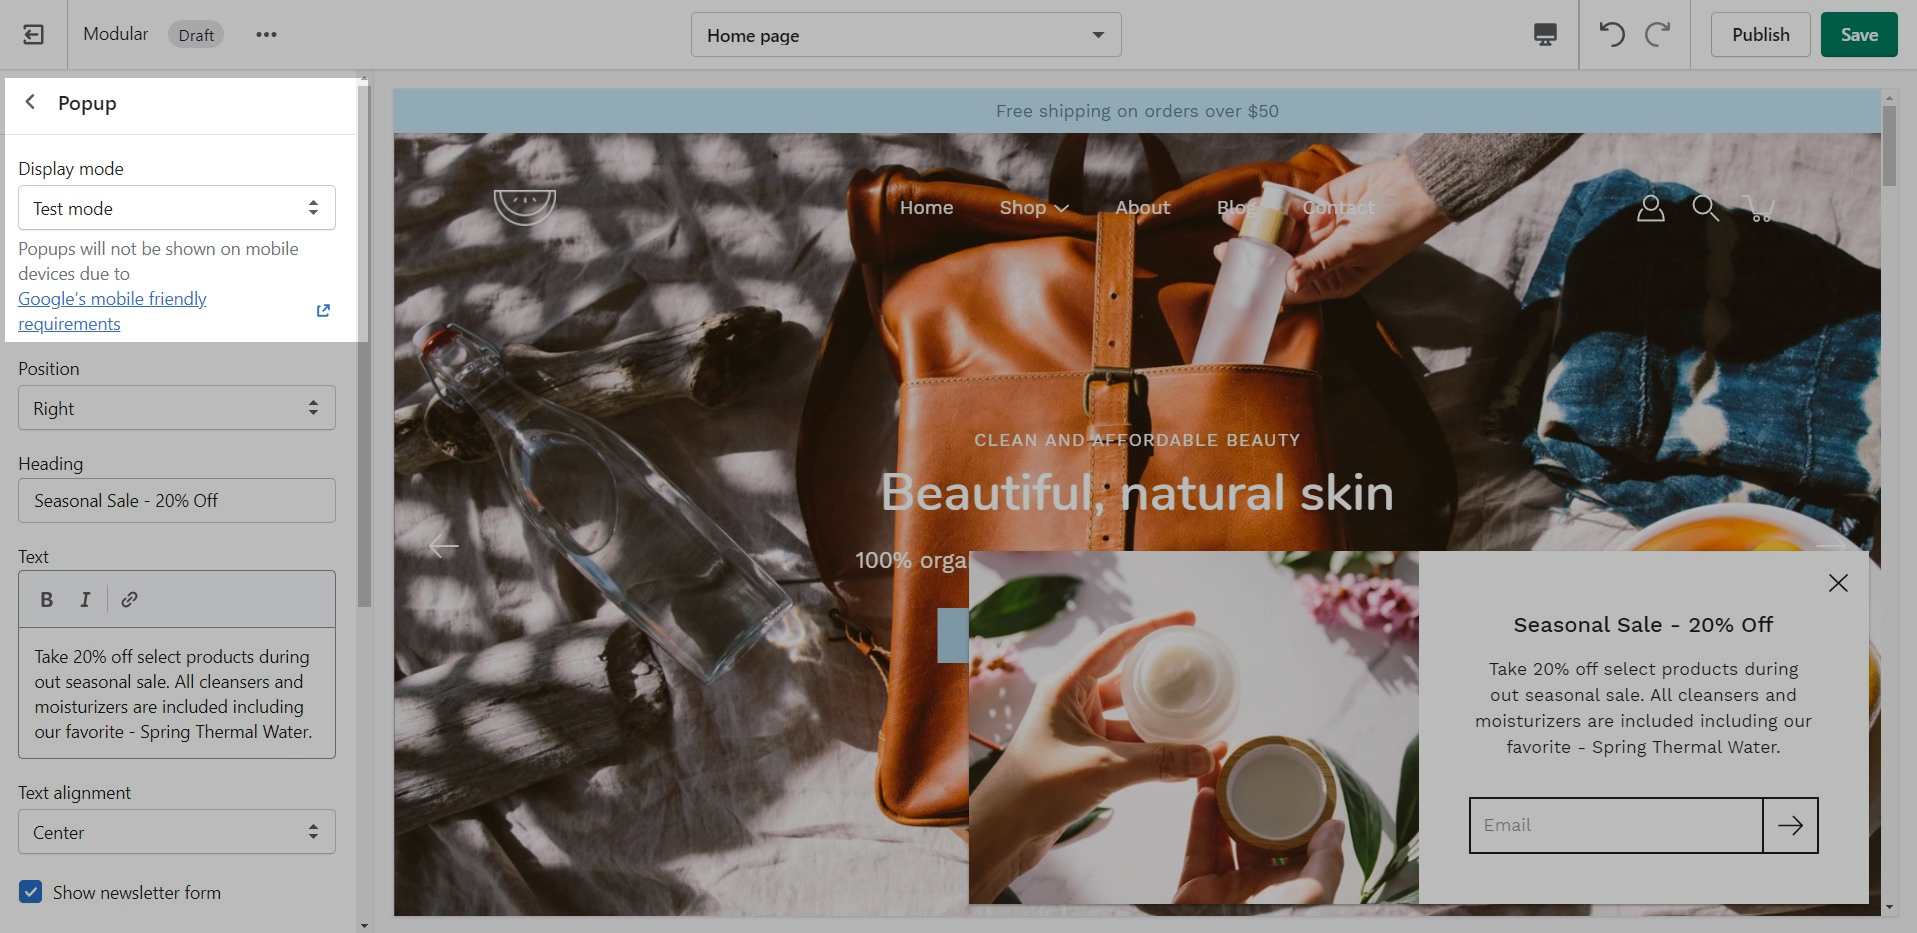Image resolution: width=1917 pixels, height=933 pixels.
Task: Open the Position dropdown
Action: click(177, 408)
